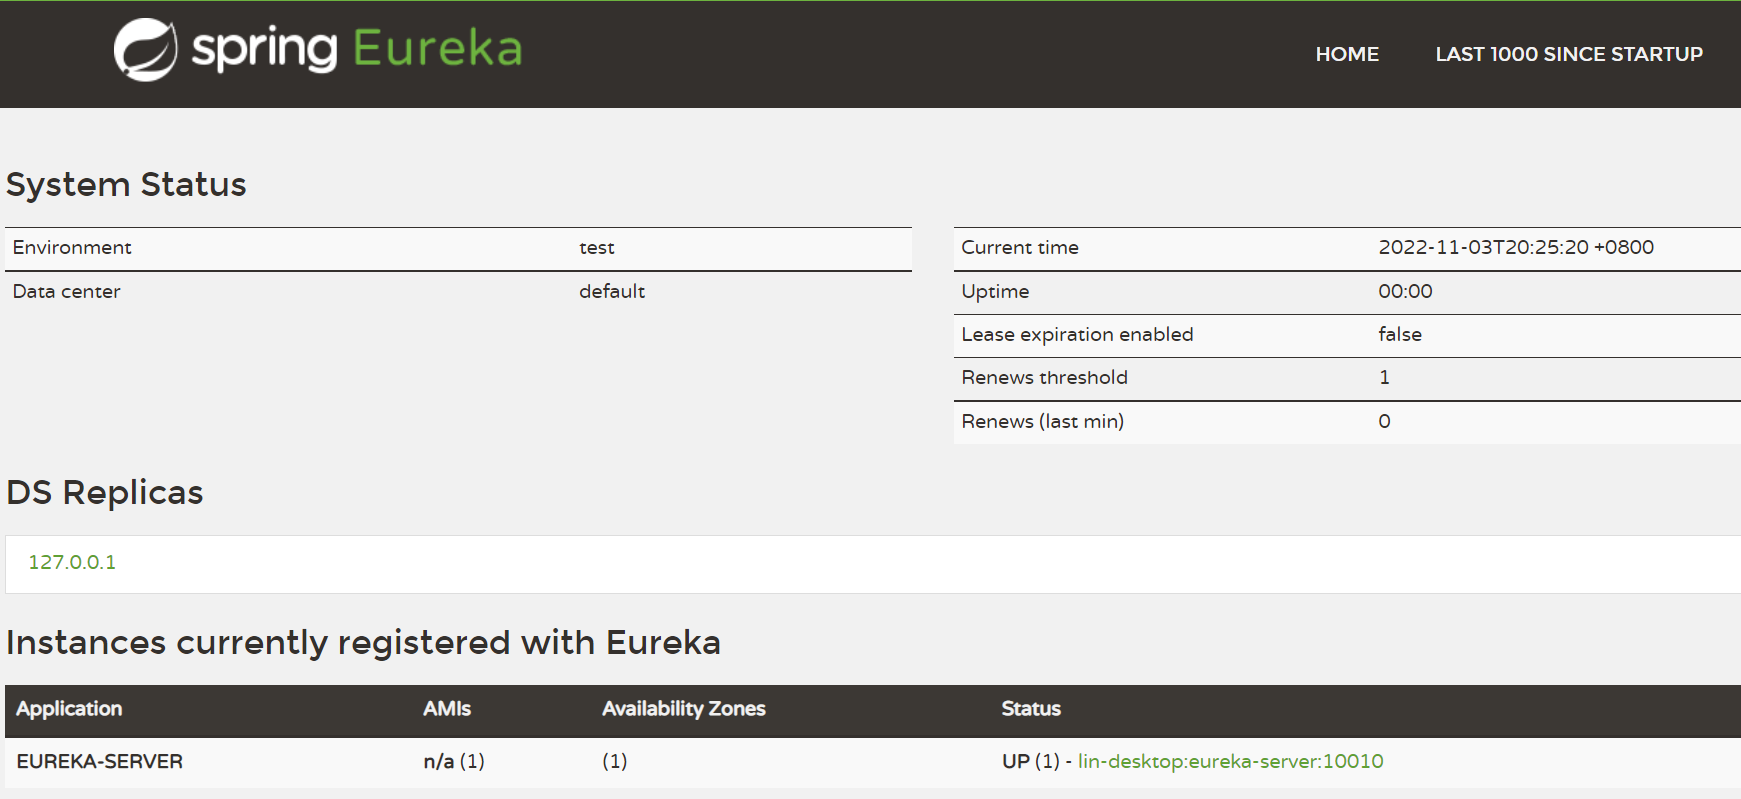This screenshot has height=799, width=1741.
Task: Select the Instances currently registered with Eureka heading
Action: tap(363, 643)
